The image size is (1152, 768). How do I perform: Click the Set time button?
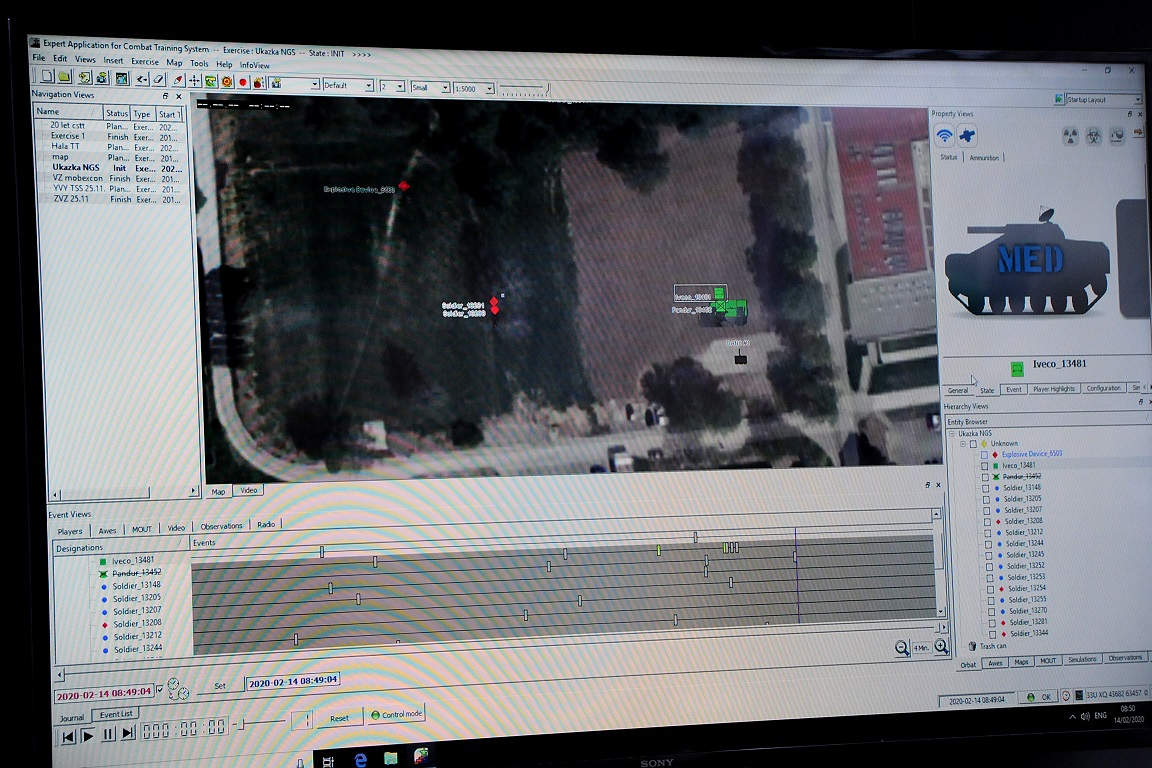(x=220, y=686)
